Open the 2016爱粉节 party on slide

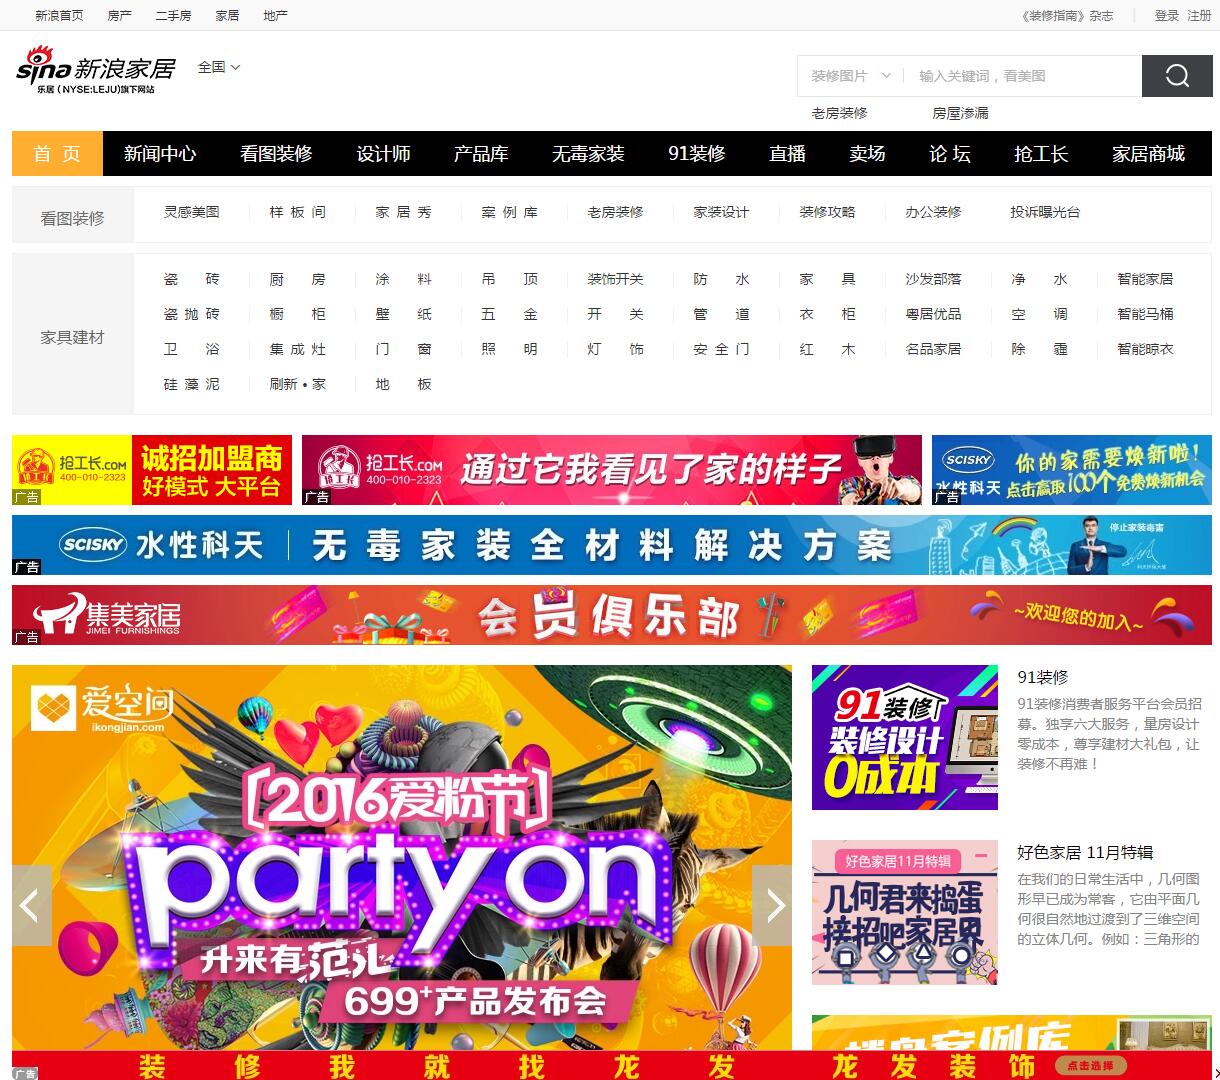[402, 858]
